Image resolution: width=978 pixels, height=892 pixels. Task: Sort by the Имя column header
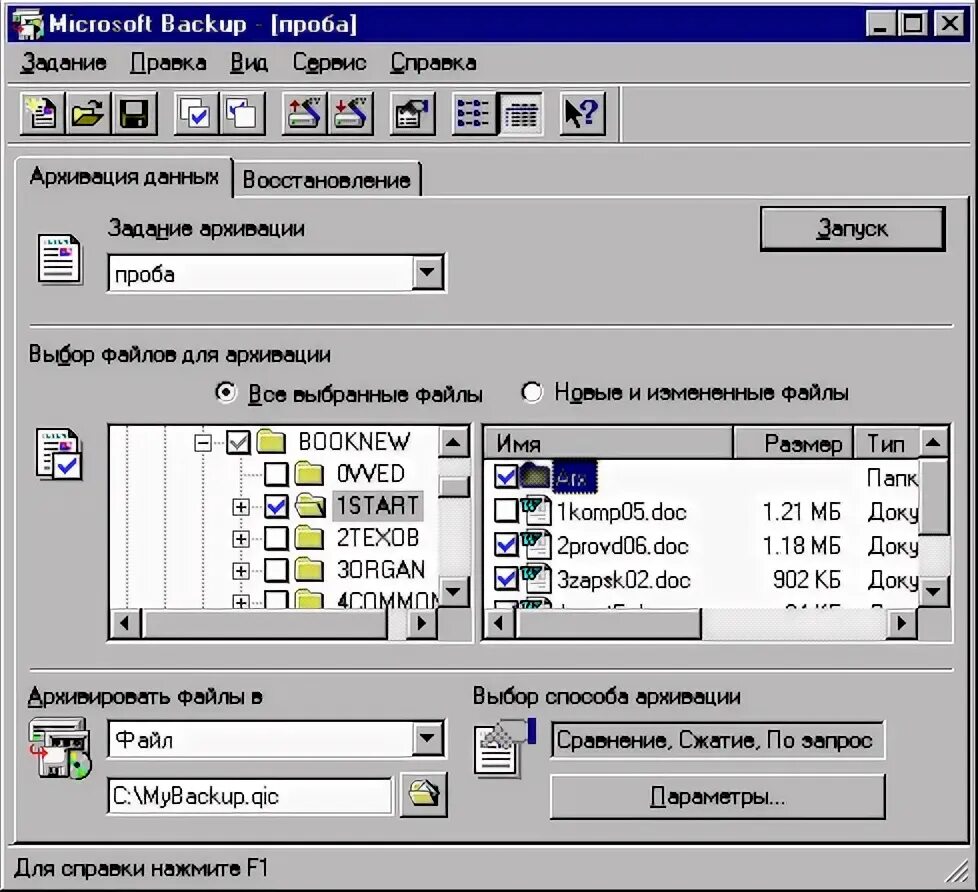[x=608, y=444]
